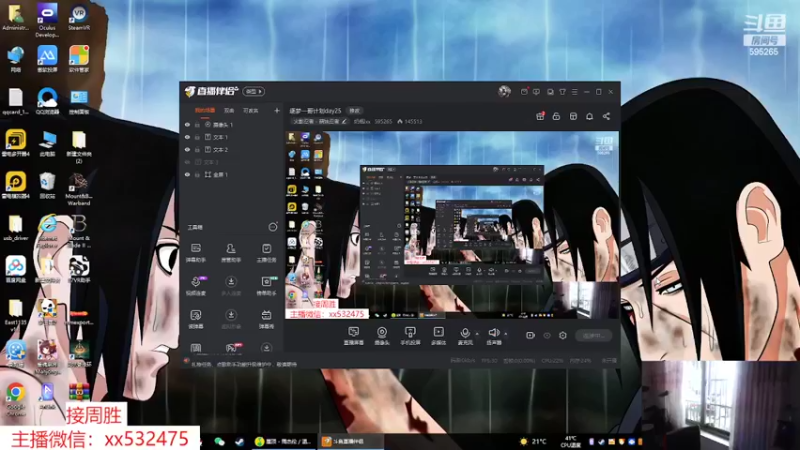Open the 房管助手 tool in the toolbox

(x=231, y=253)
